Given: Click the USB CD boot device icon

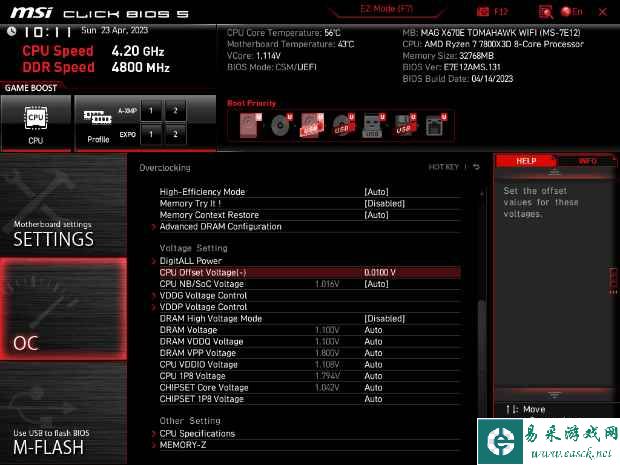Looking at the screenshot, I should [343, 125].
